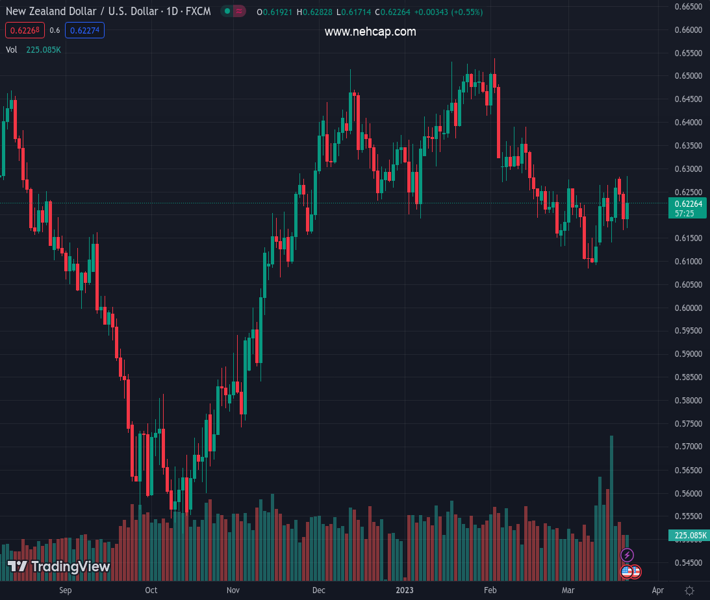Click the 2023 label on time axis
Viewport: 710px width, 600px height.
click(x=404, y=591)
